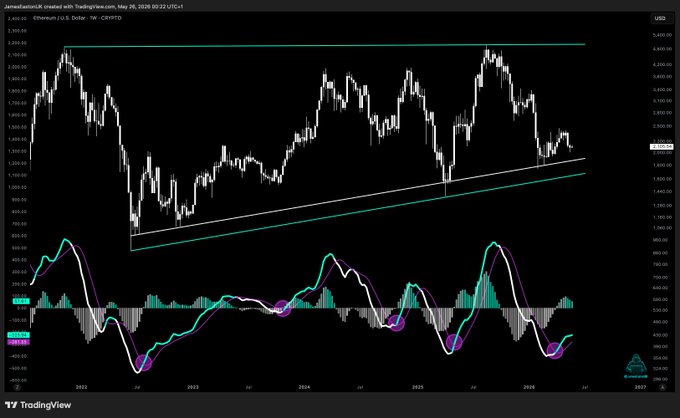This screenshot has height=418, width=680.
Task: Select the lowest purple crossover circle after 2022
Action: tap(144, 362)
